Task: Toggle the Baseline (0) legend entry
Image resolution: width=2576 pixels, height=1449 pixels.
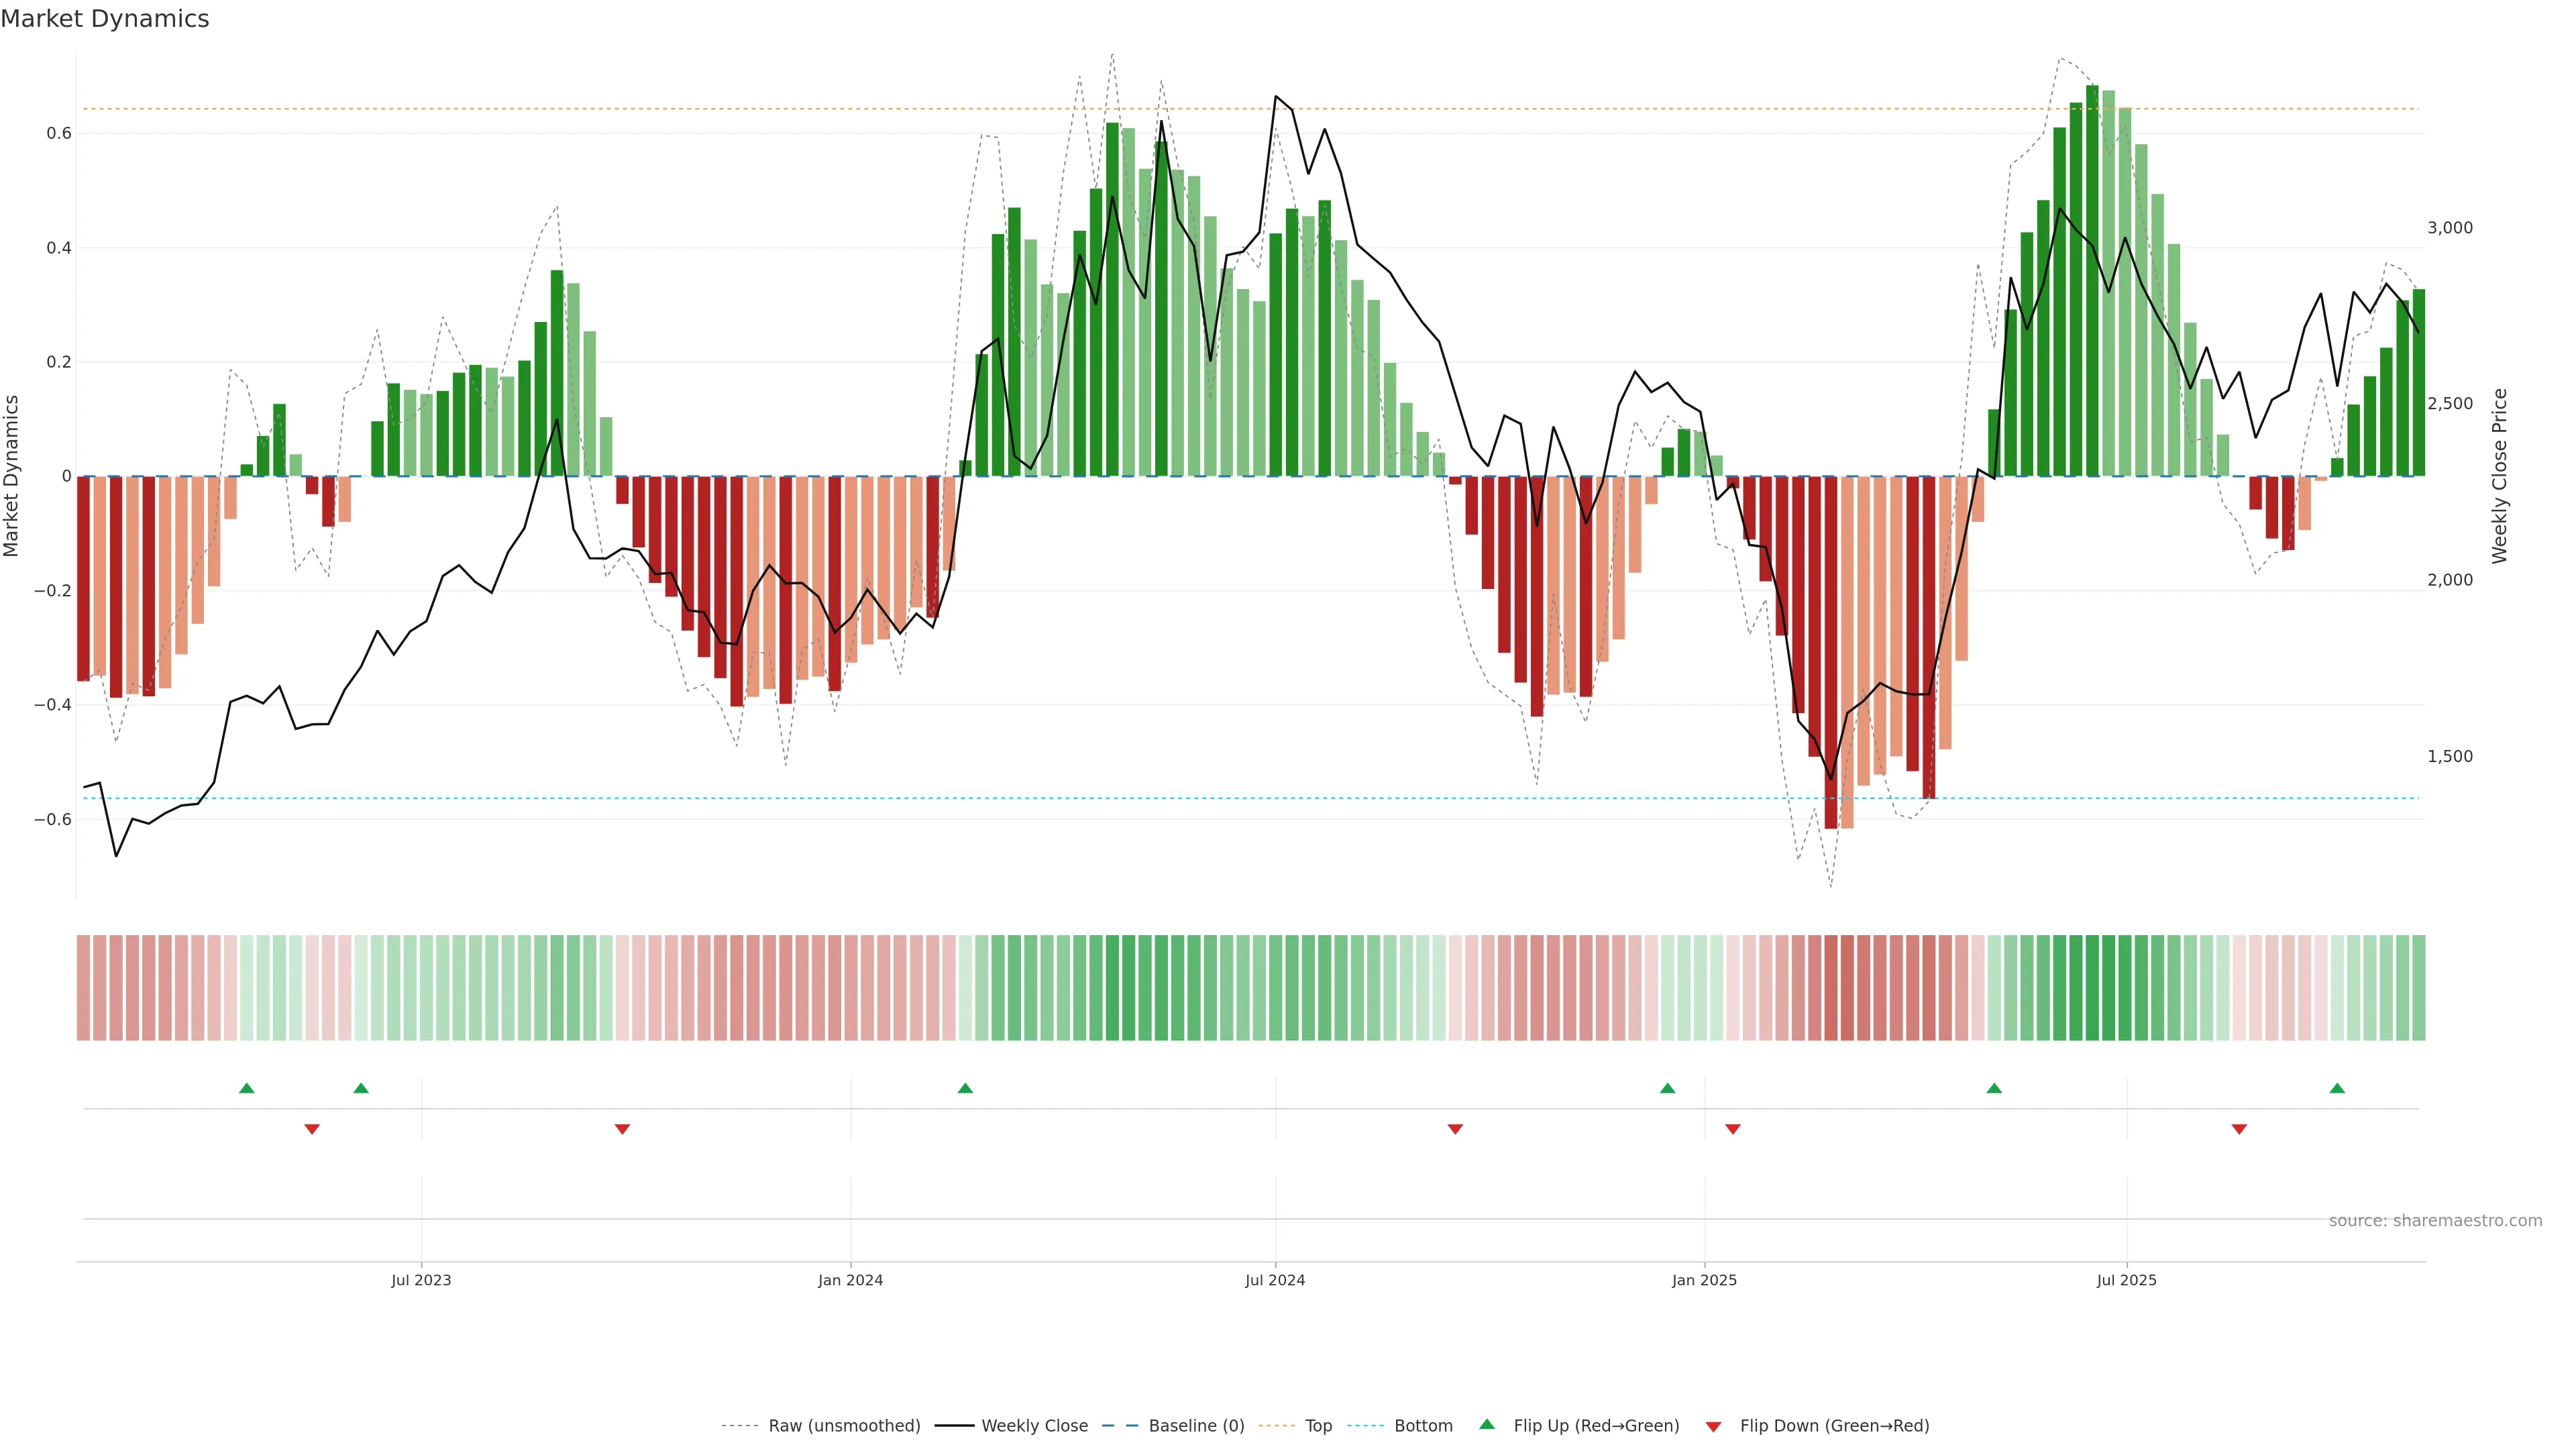Action: point(1196,1426)
